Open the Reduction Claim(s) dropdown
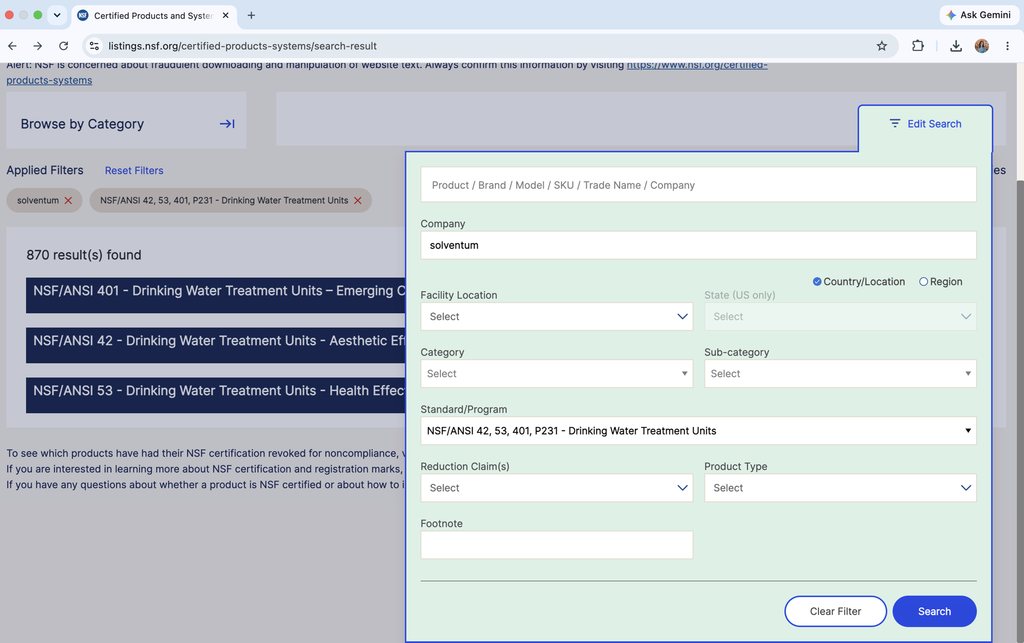Viewport: 1024px width, 643px height. [556, 488]
